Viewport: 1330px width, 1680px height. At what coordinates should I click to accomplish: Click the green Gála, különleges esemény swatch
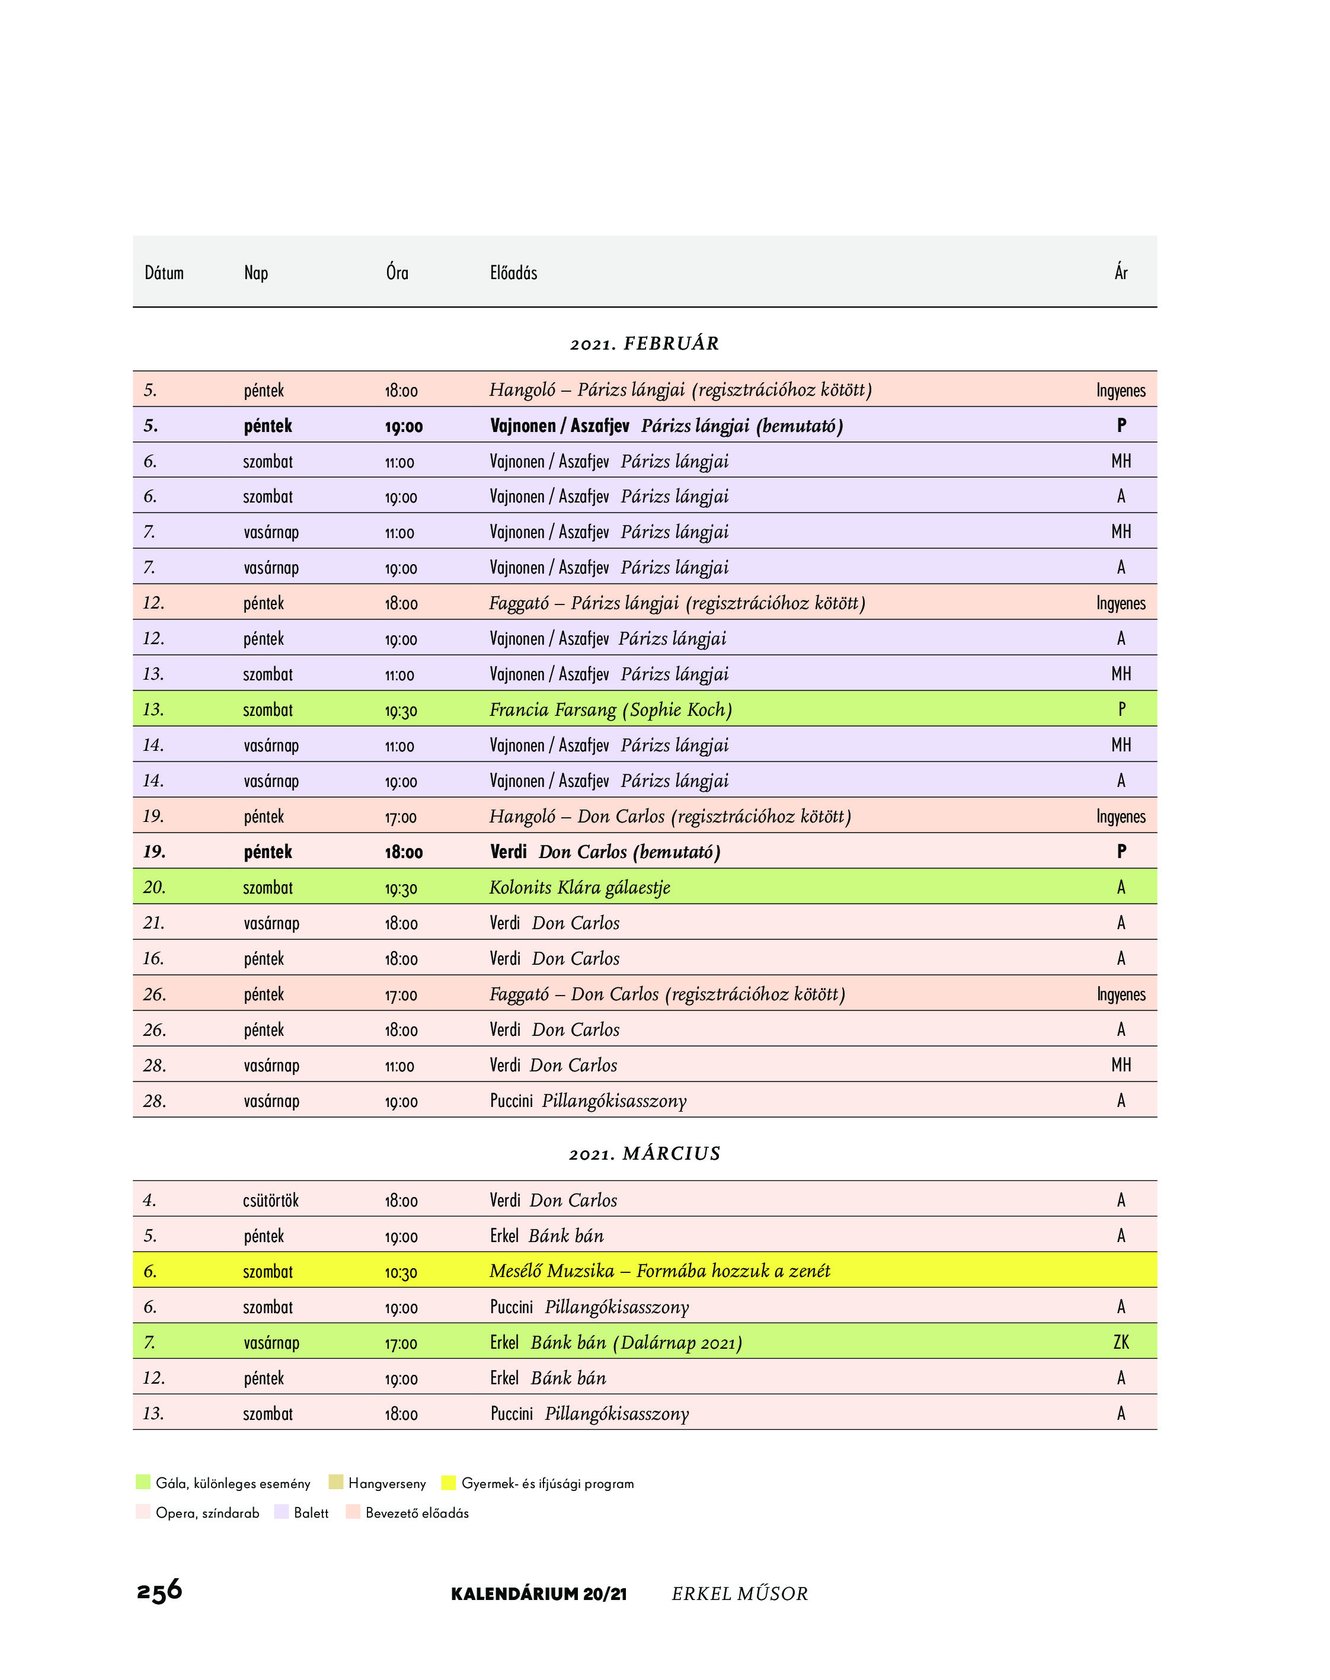pyautogui.click(x=143, y=1482)
